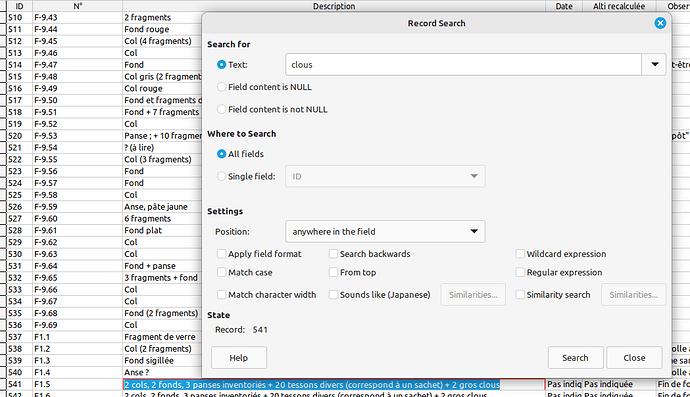
Task: Click the 'Col rouge' description cell
Action: click(162, 88)
